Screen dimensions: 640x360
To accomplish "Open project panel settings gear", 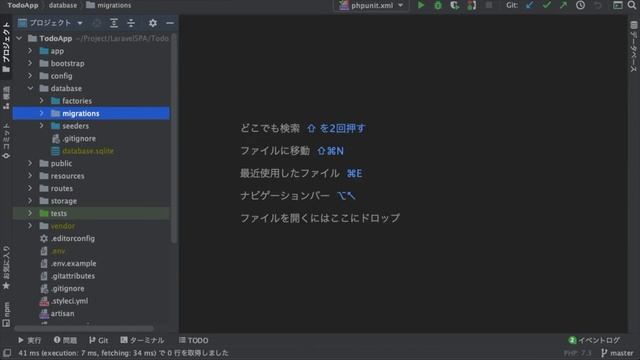I will [x=153, y=23].
